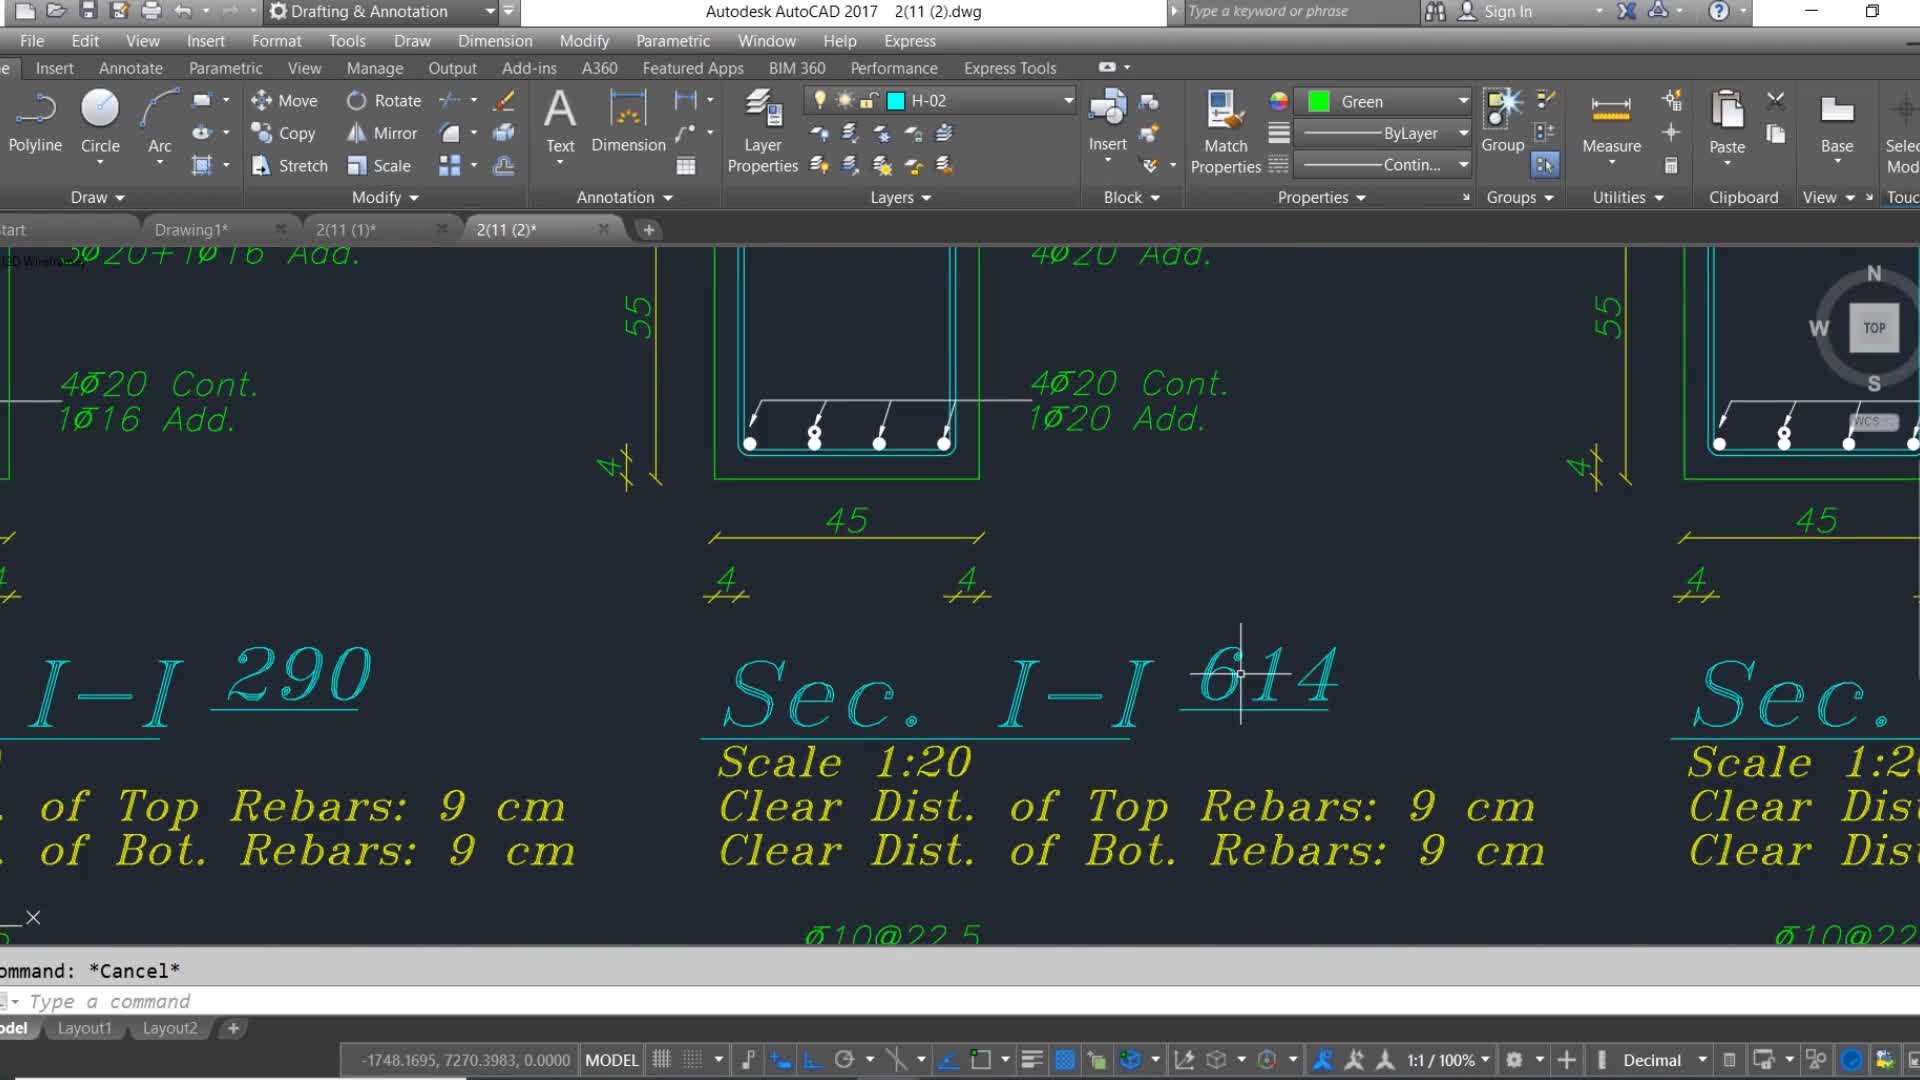Open the Green color dropdown
Screen dimensions: 1920x1080
[x=1463, y=101]
